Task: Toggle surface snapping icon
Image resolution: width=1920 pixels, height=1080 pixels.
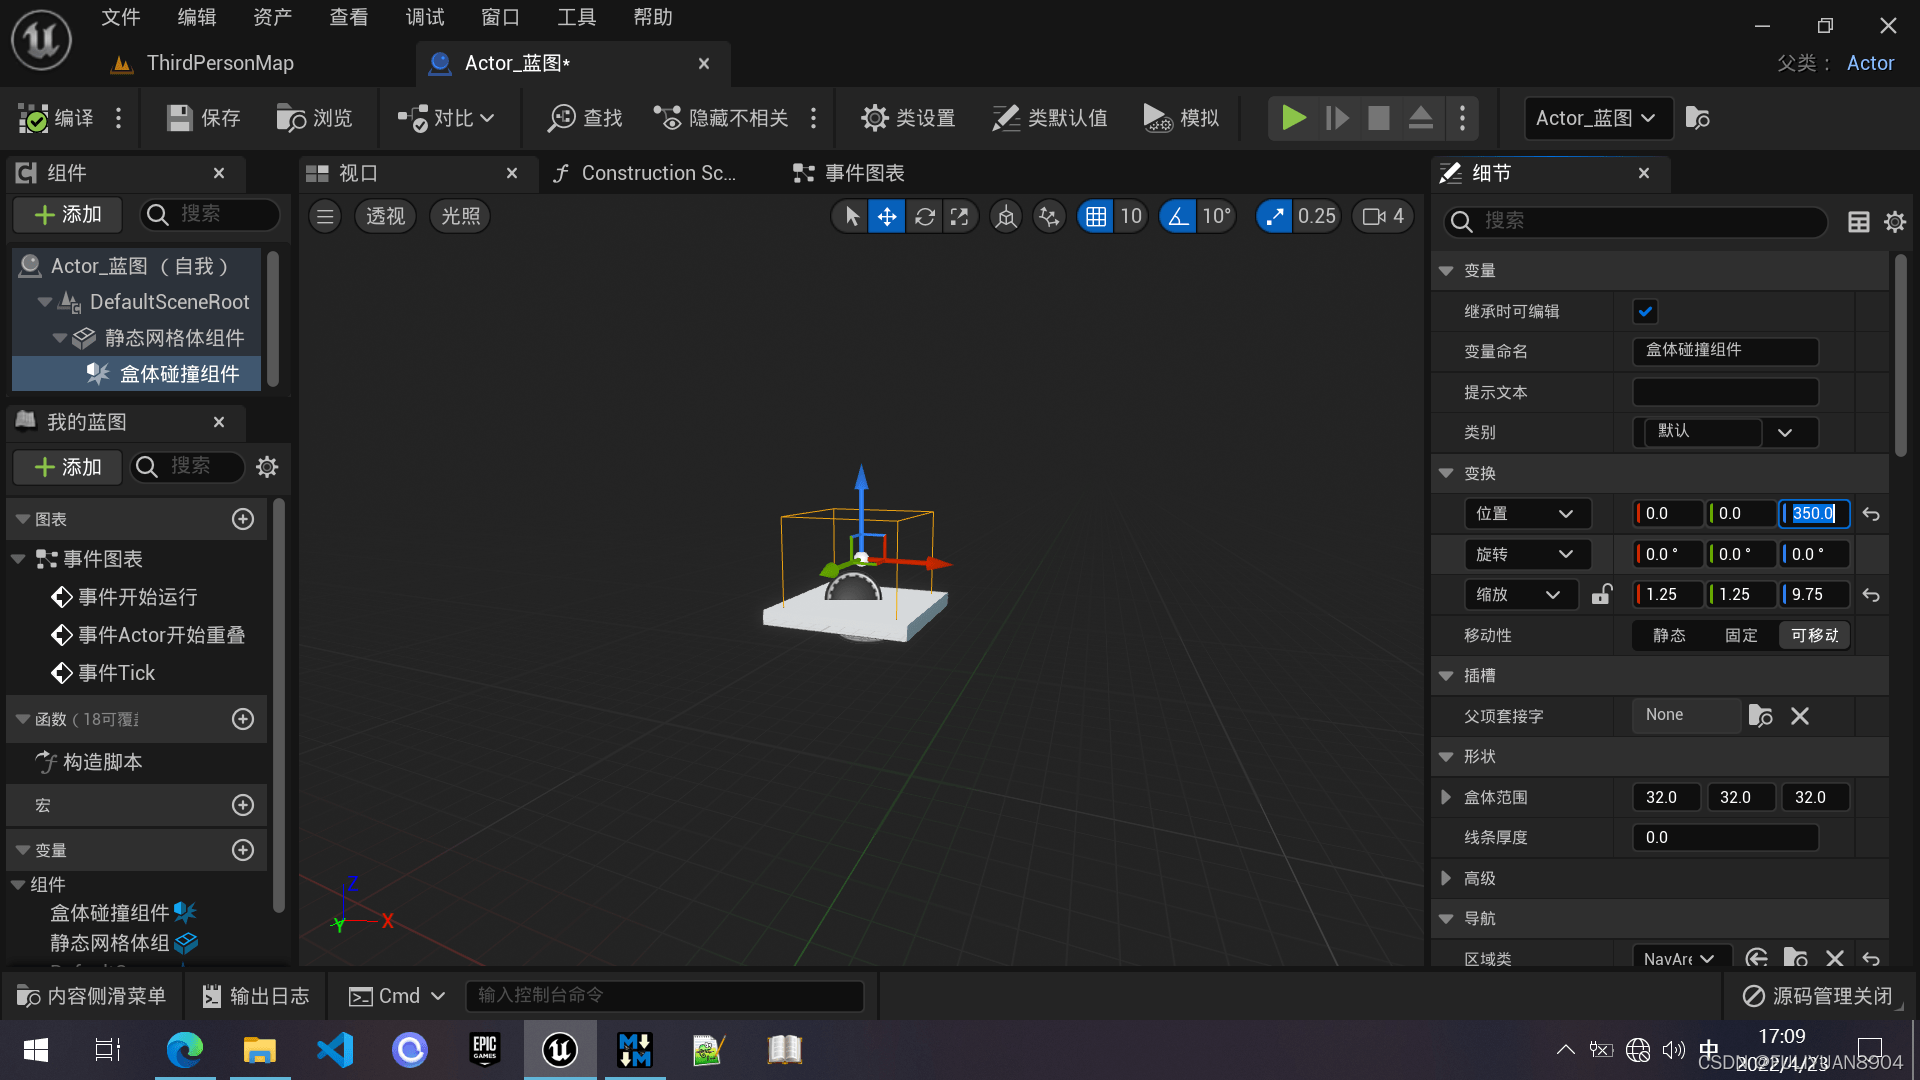Action: [x=1049, y=216]
